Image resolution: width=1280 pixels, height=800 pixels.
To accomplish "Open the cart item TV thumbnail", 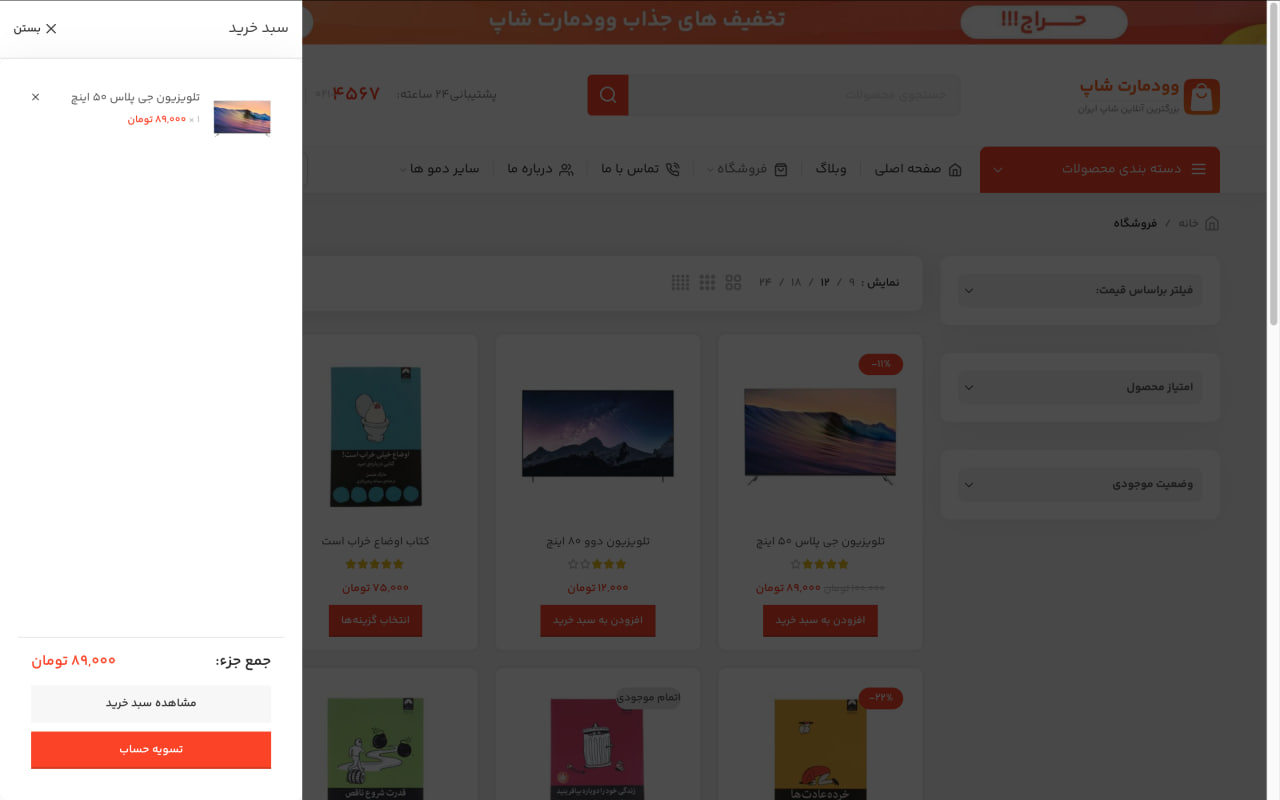I will 242,117.
